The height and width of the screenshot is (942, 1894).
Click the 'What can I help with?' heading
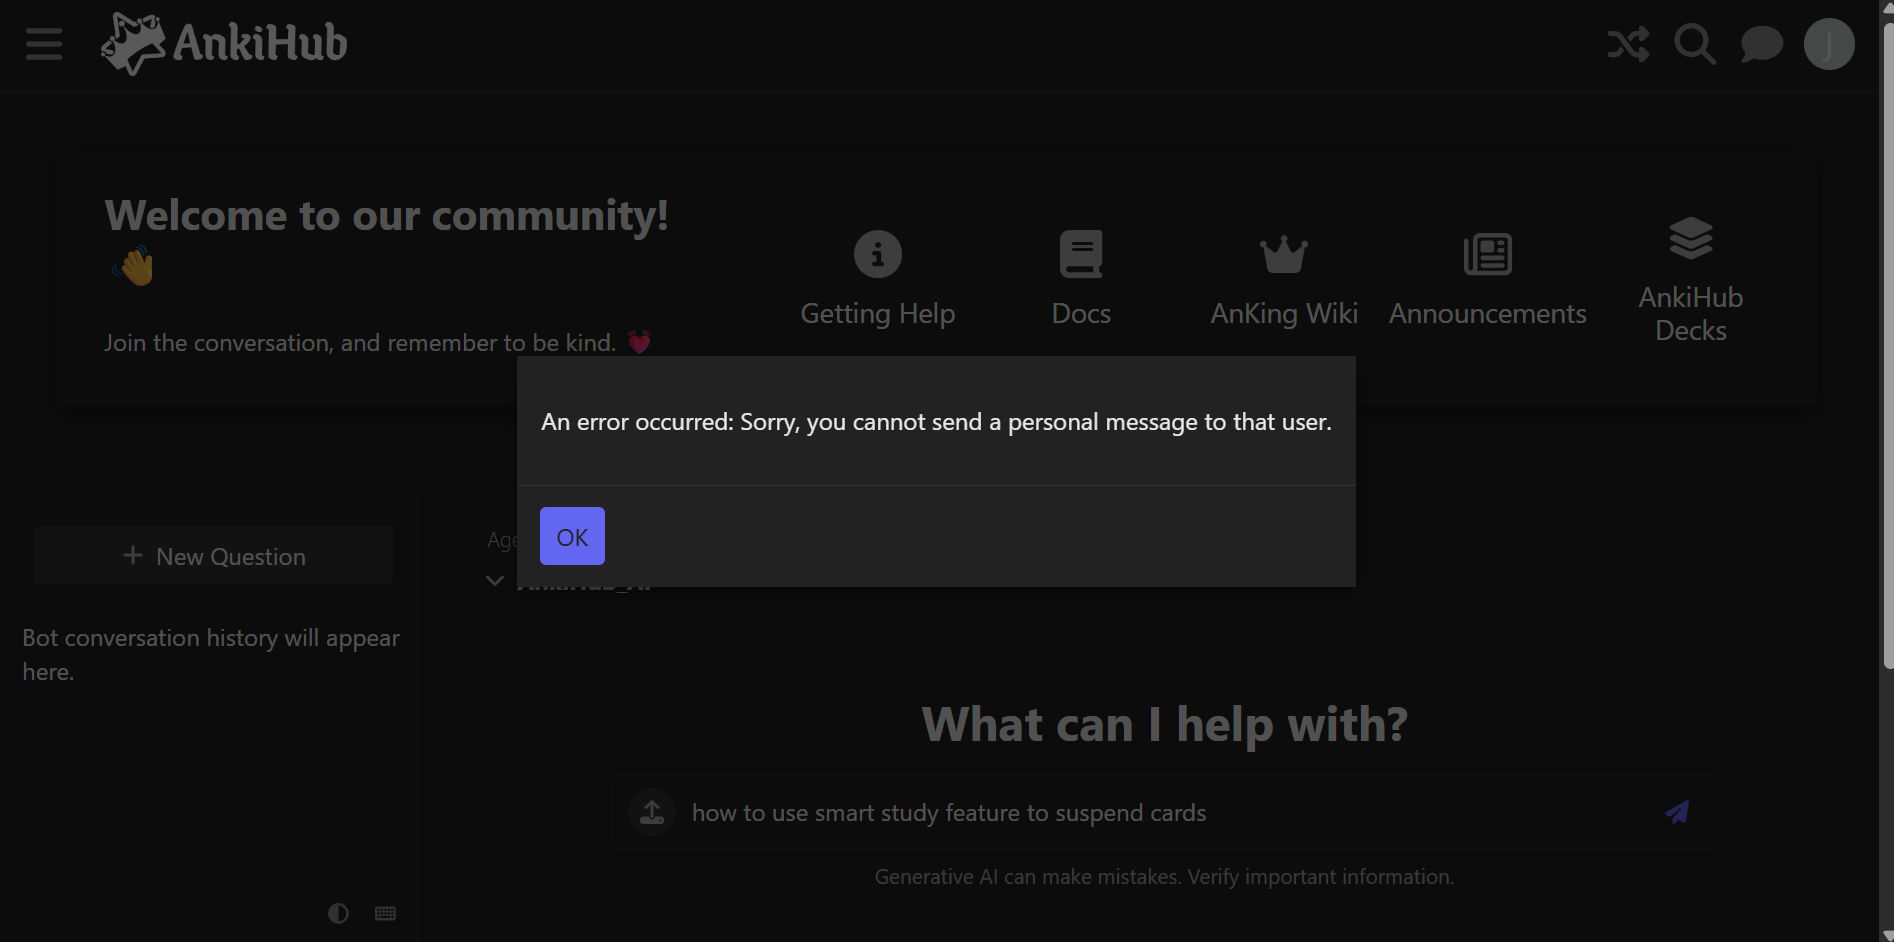tap(1165, 724)
